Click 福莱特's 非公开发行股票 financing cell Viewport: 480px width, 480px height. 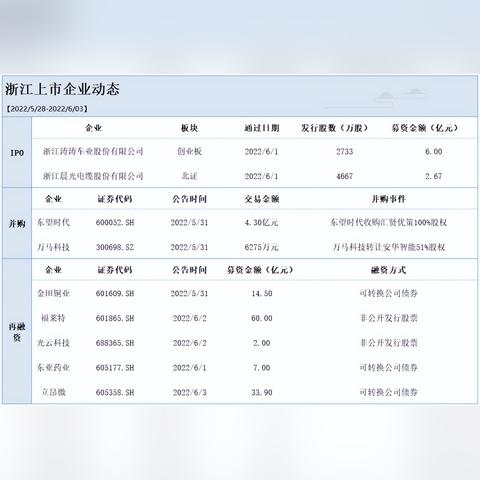pyautogui.click(x=388, y=318)
